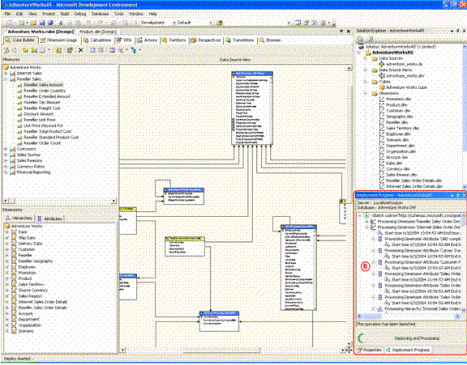Click the AdventureWorksAS project icon
This screenshot has width=467, height=365.
coord(368,53)
